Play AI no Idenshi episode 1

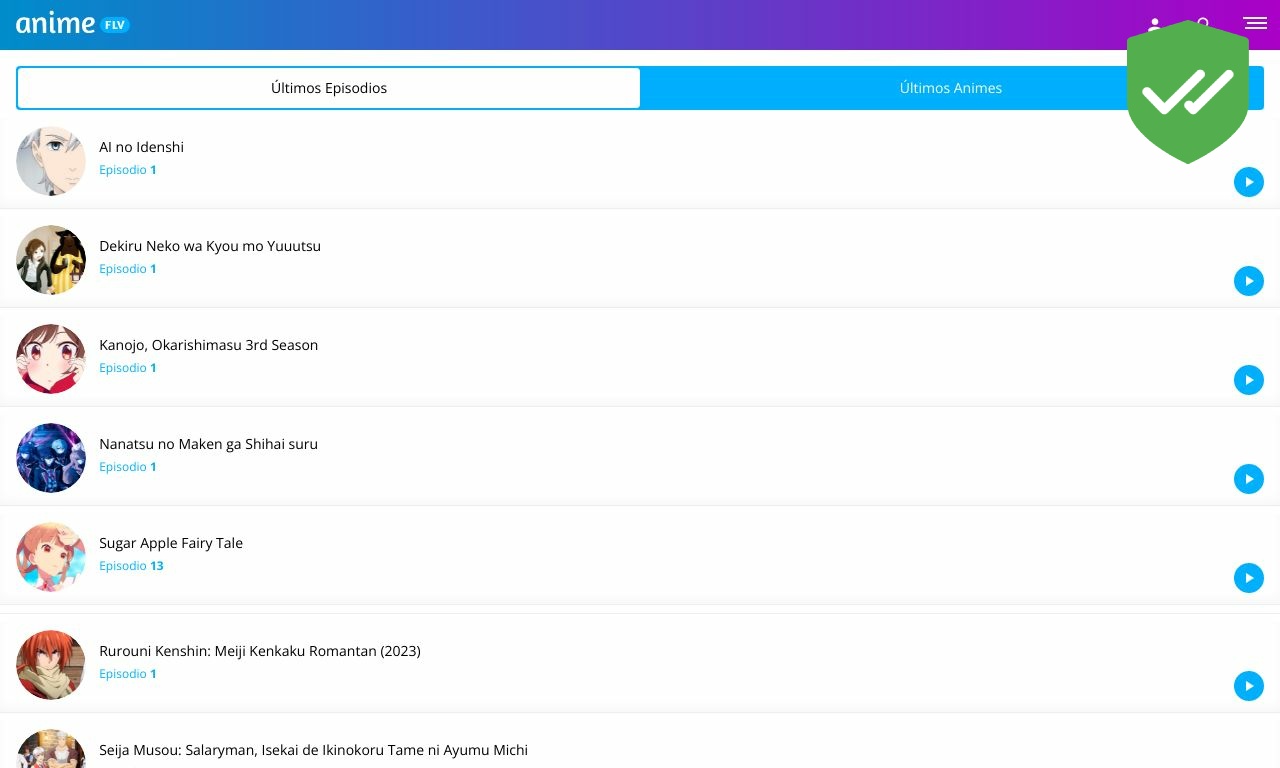point(1249,182)
